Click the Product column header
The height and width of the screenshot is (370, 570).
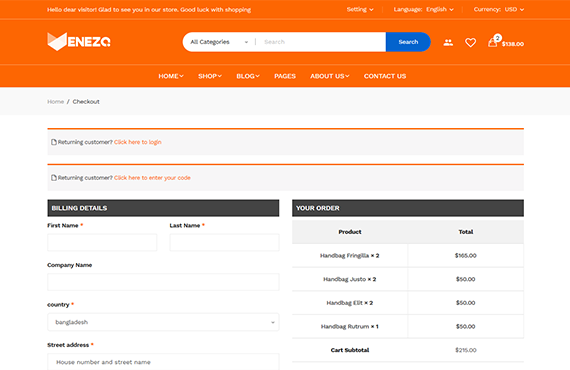click(x=350, y=232)
